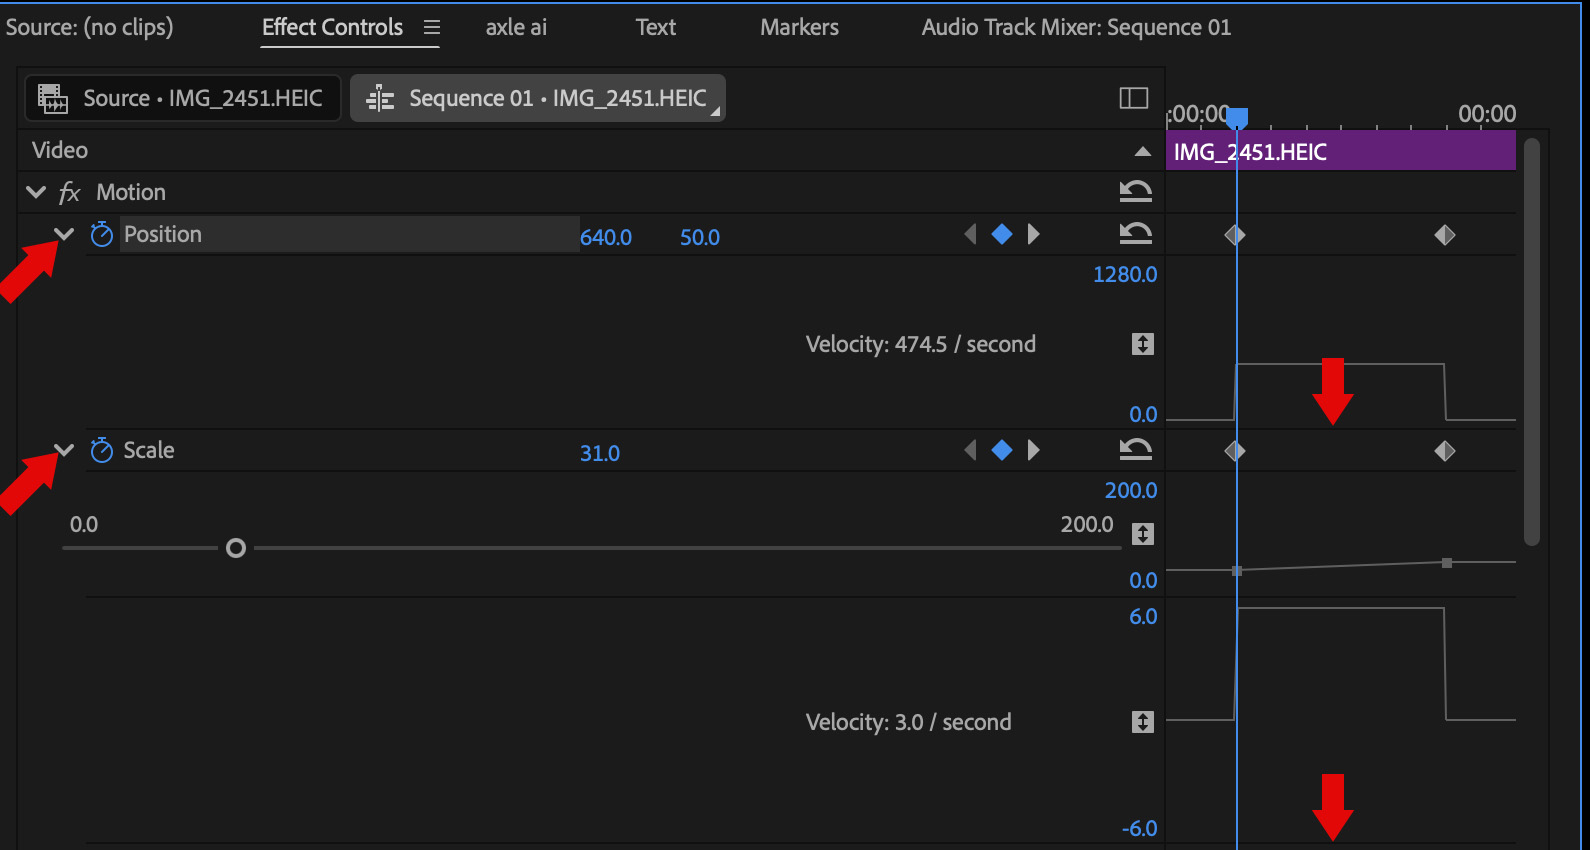
Task: Click the Scale slider handle
Action: point(236,548)
